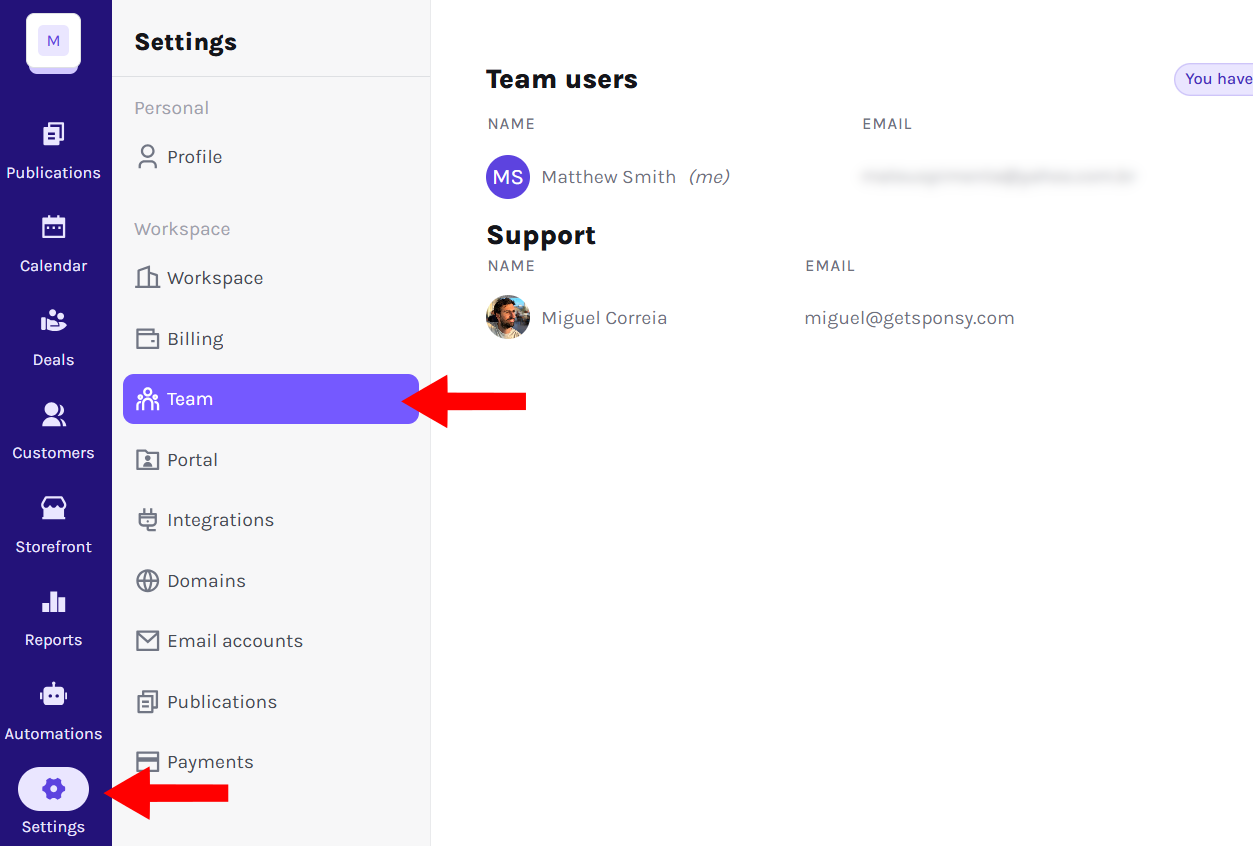Open the Automations robot icon
The image size is (1253, 846).
click(x=53, y=694)
